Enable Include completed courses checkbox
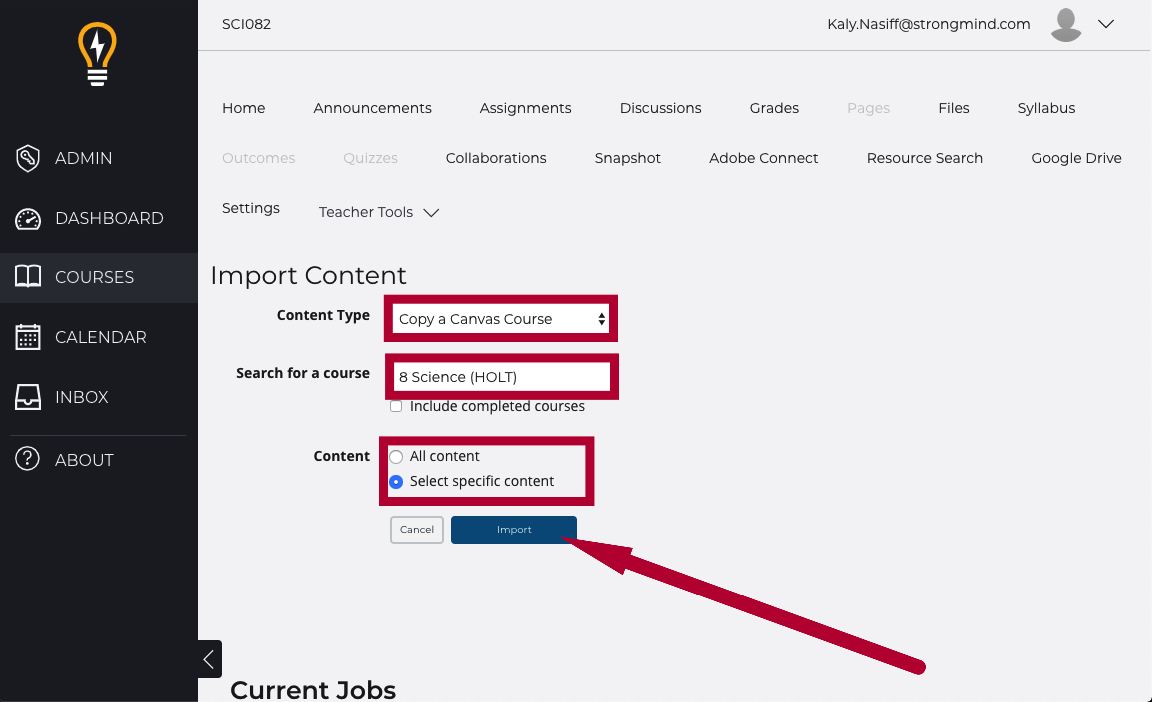The height and width of the screenshot is (702, 1152). click(x=396, y=407)
